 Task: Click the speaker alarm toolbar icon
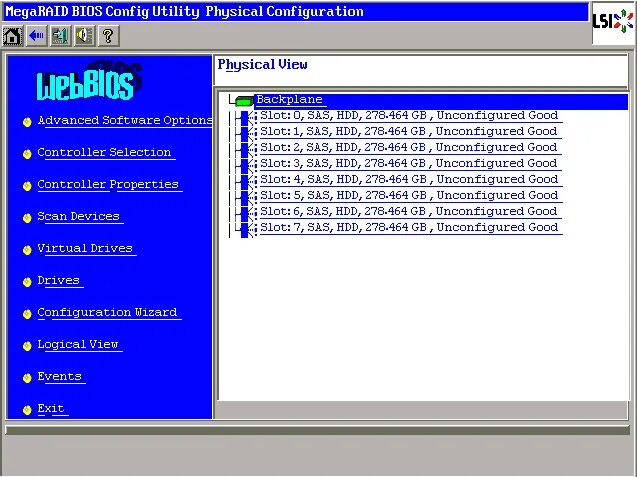click(x=84, y=36)
